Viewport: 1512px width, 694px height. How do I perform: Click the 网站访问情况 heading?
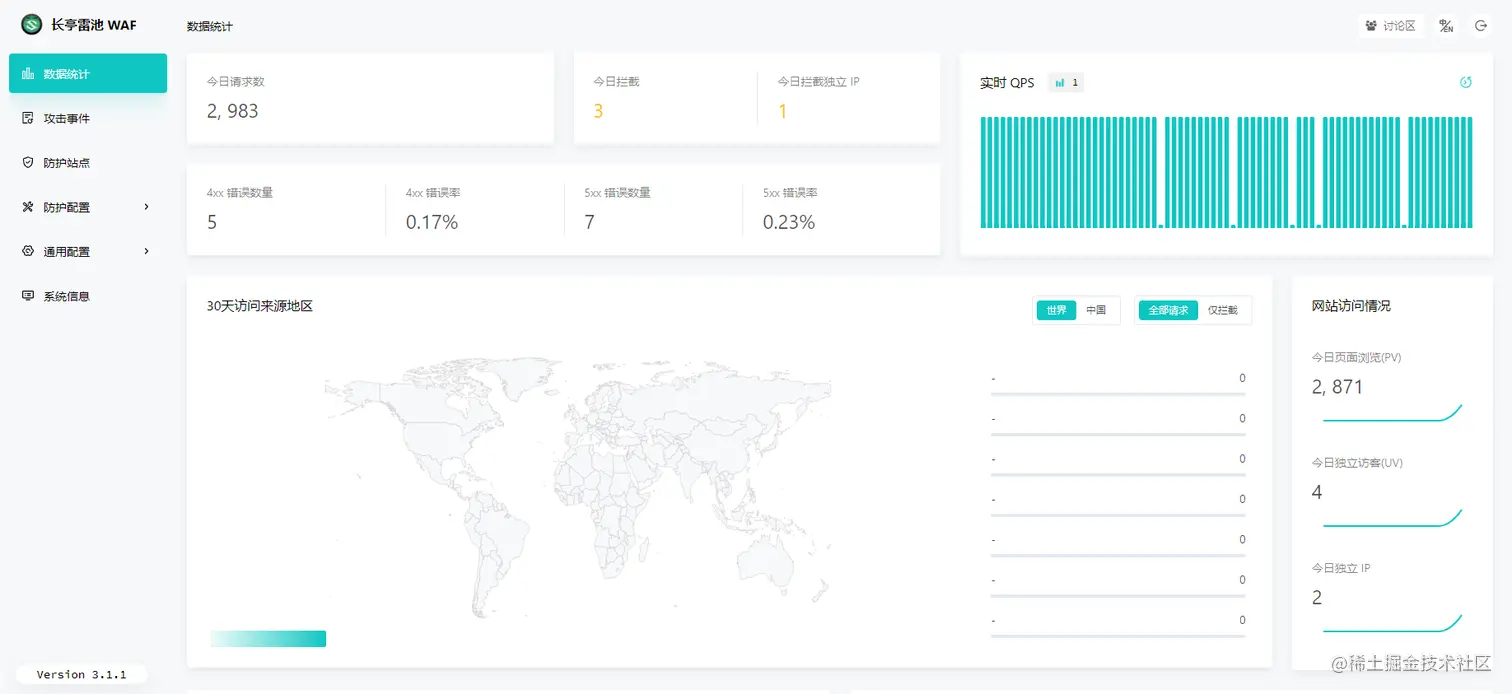1351,306
